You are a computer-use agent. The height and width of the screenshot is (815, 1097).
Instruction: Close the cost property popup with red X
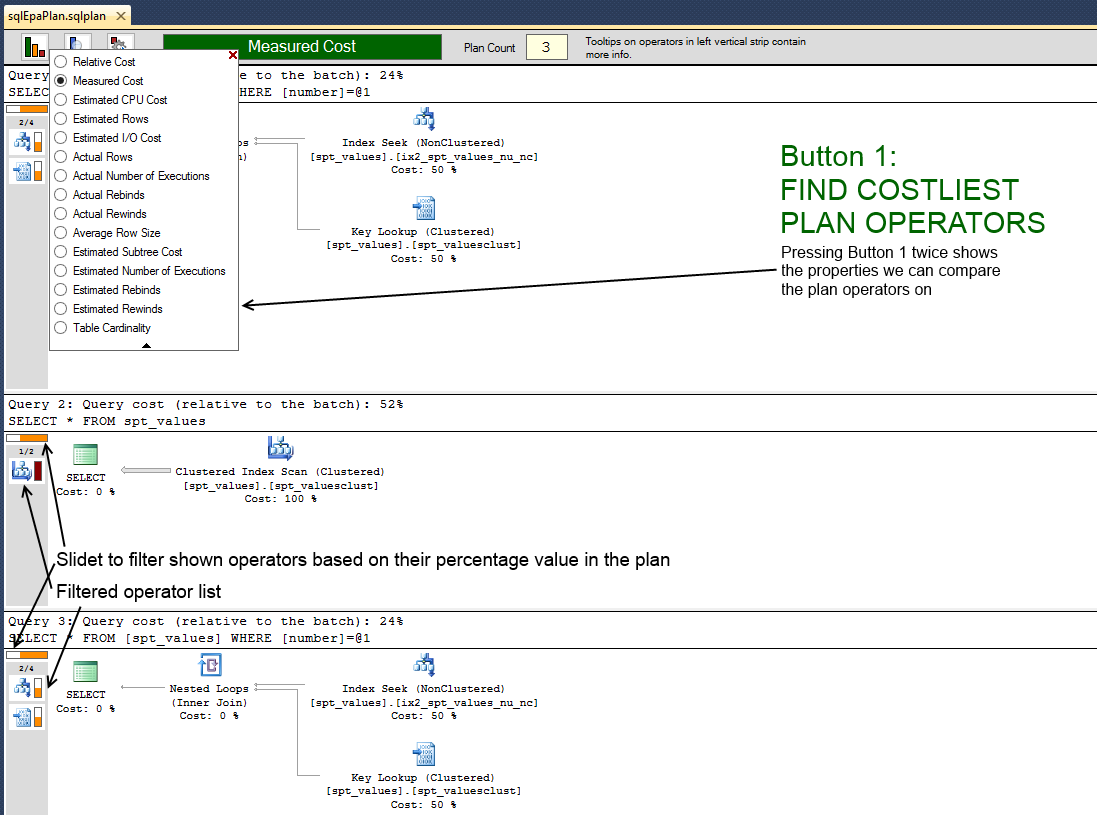pyautogui.click(x=233, y=55)
